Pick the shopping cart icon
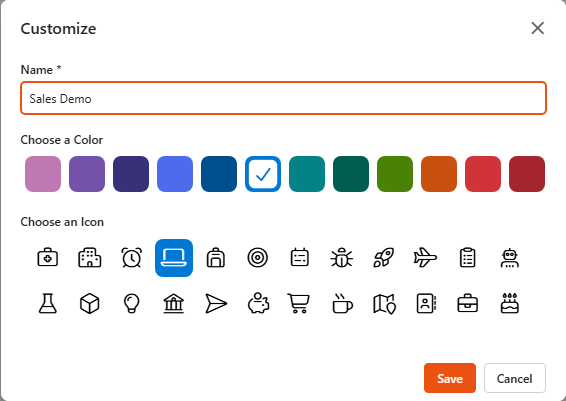 [x=300, y=303]
